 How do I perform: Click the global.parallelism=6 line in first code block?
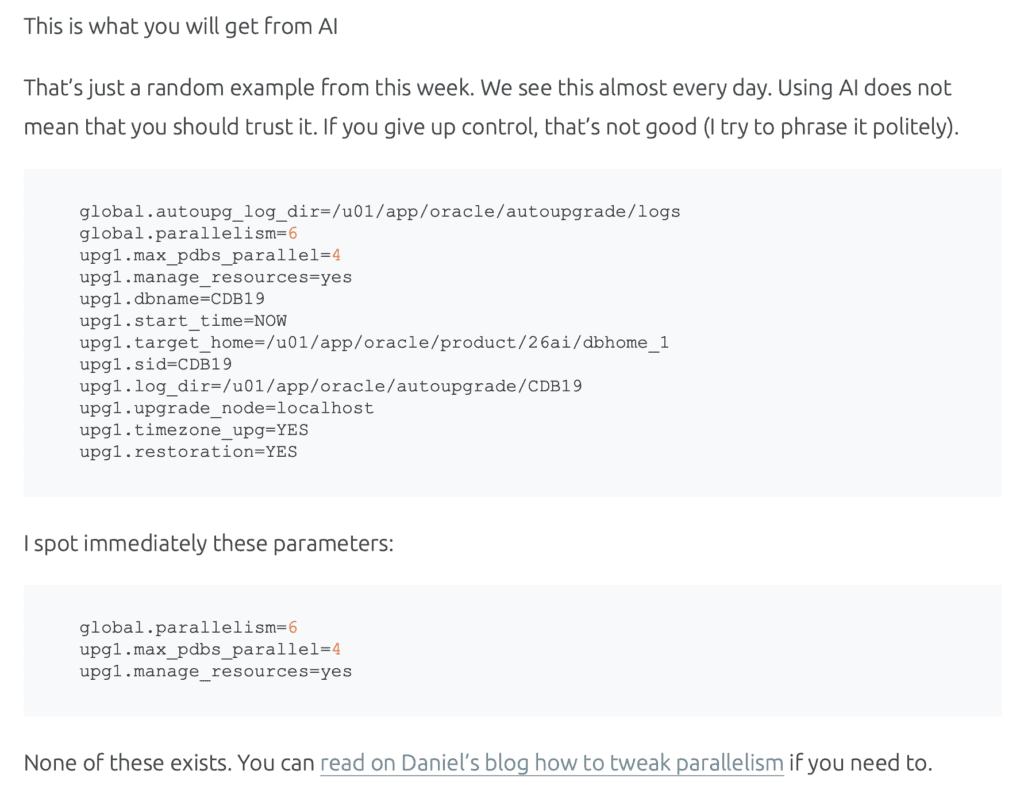pyautogui.click(x=188, y=233)
